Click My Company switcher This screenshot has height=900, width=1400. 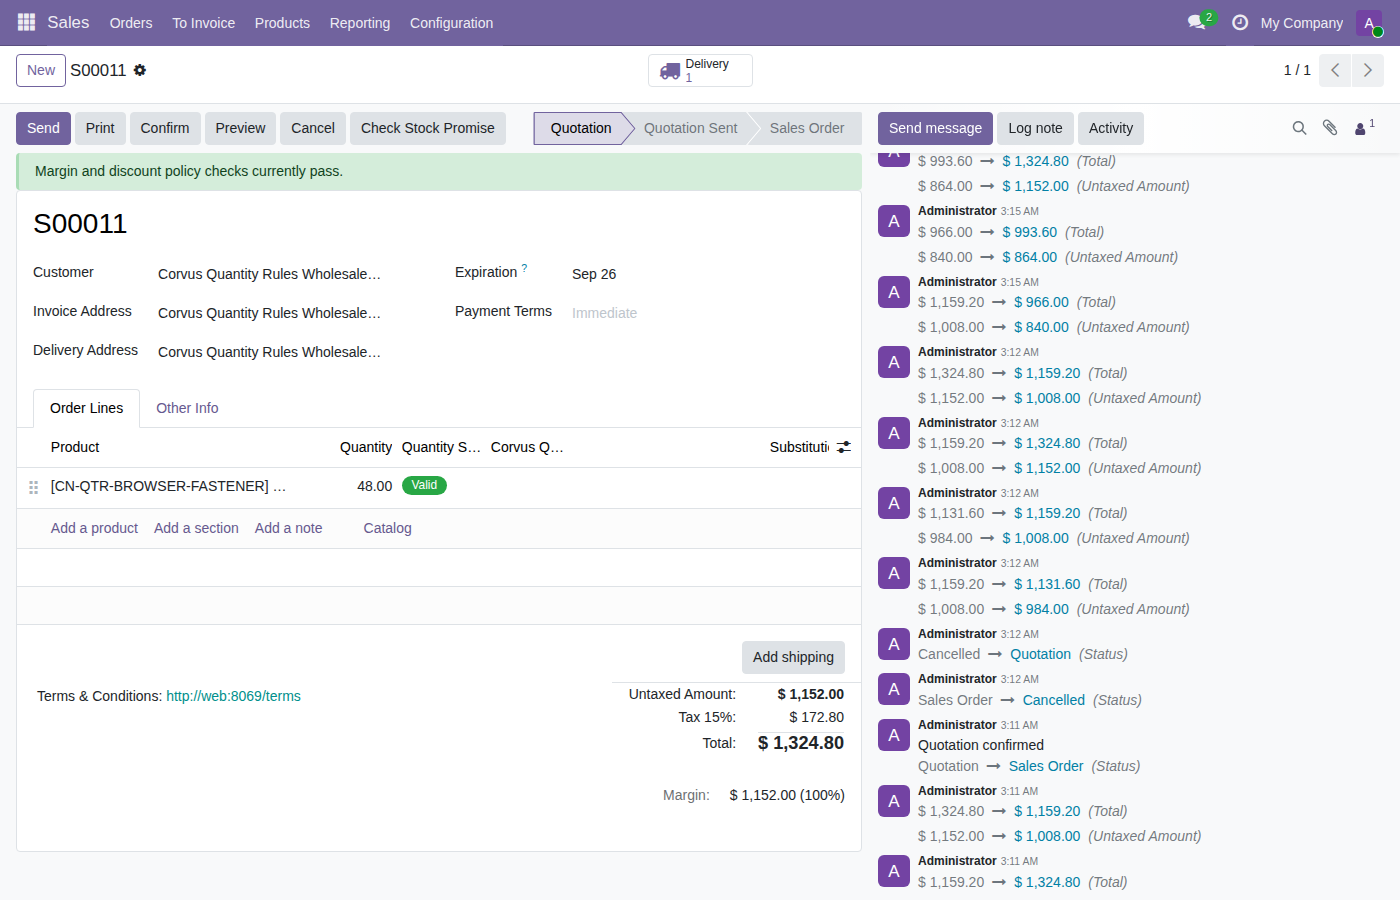click(1301, 23)
